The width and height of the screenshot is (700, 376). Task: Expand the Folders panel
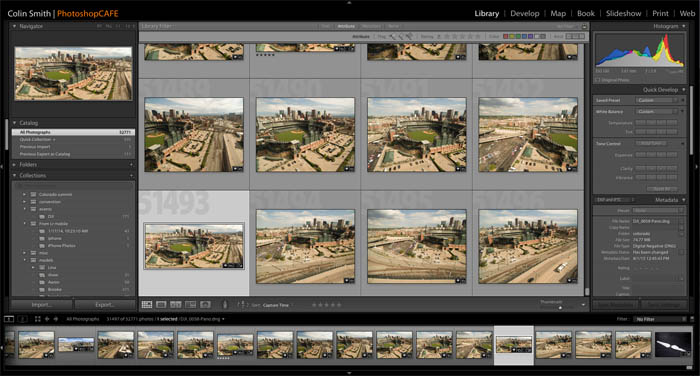coord(14,165)
